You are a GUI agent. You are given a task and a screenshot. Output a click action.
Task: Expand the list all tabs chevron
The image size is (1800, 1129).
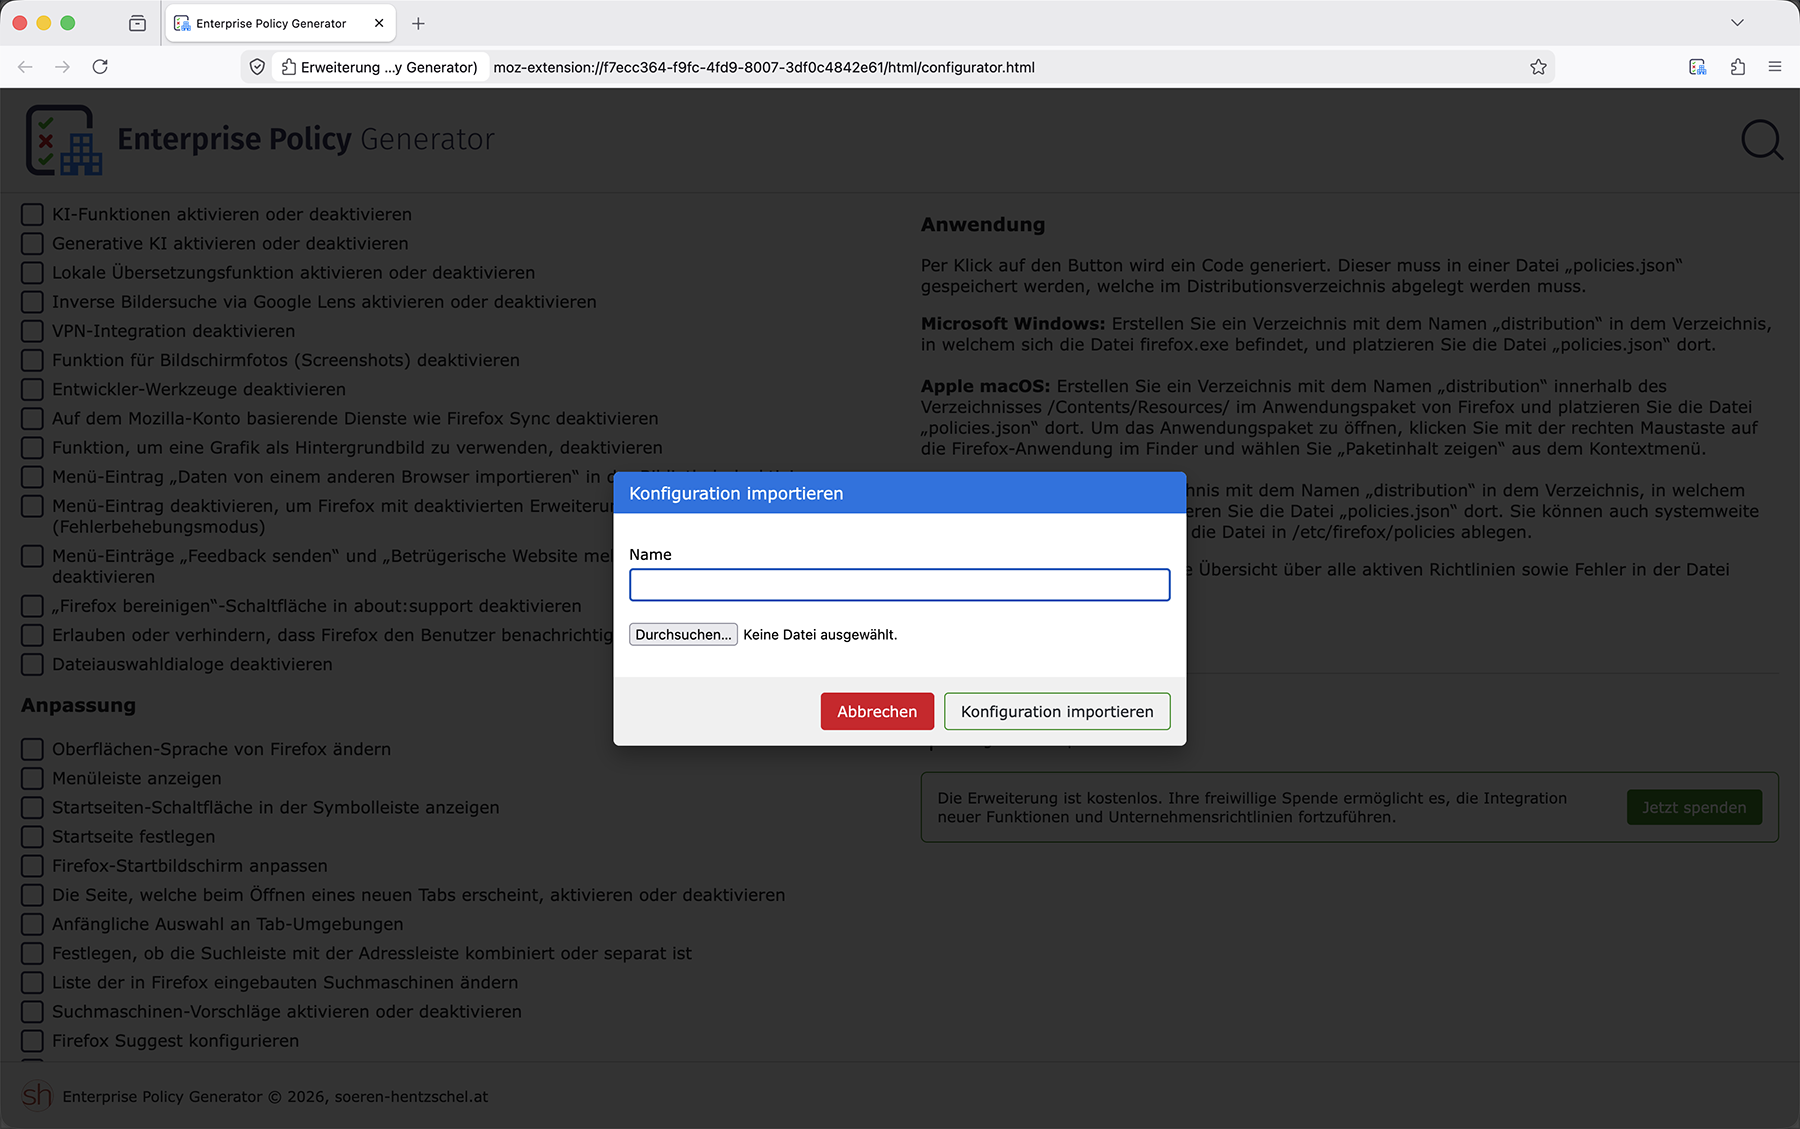click(x=1737, y=23)
